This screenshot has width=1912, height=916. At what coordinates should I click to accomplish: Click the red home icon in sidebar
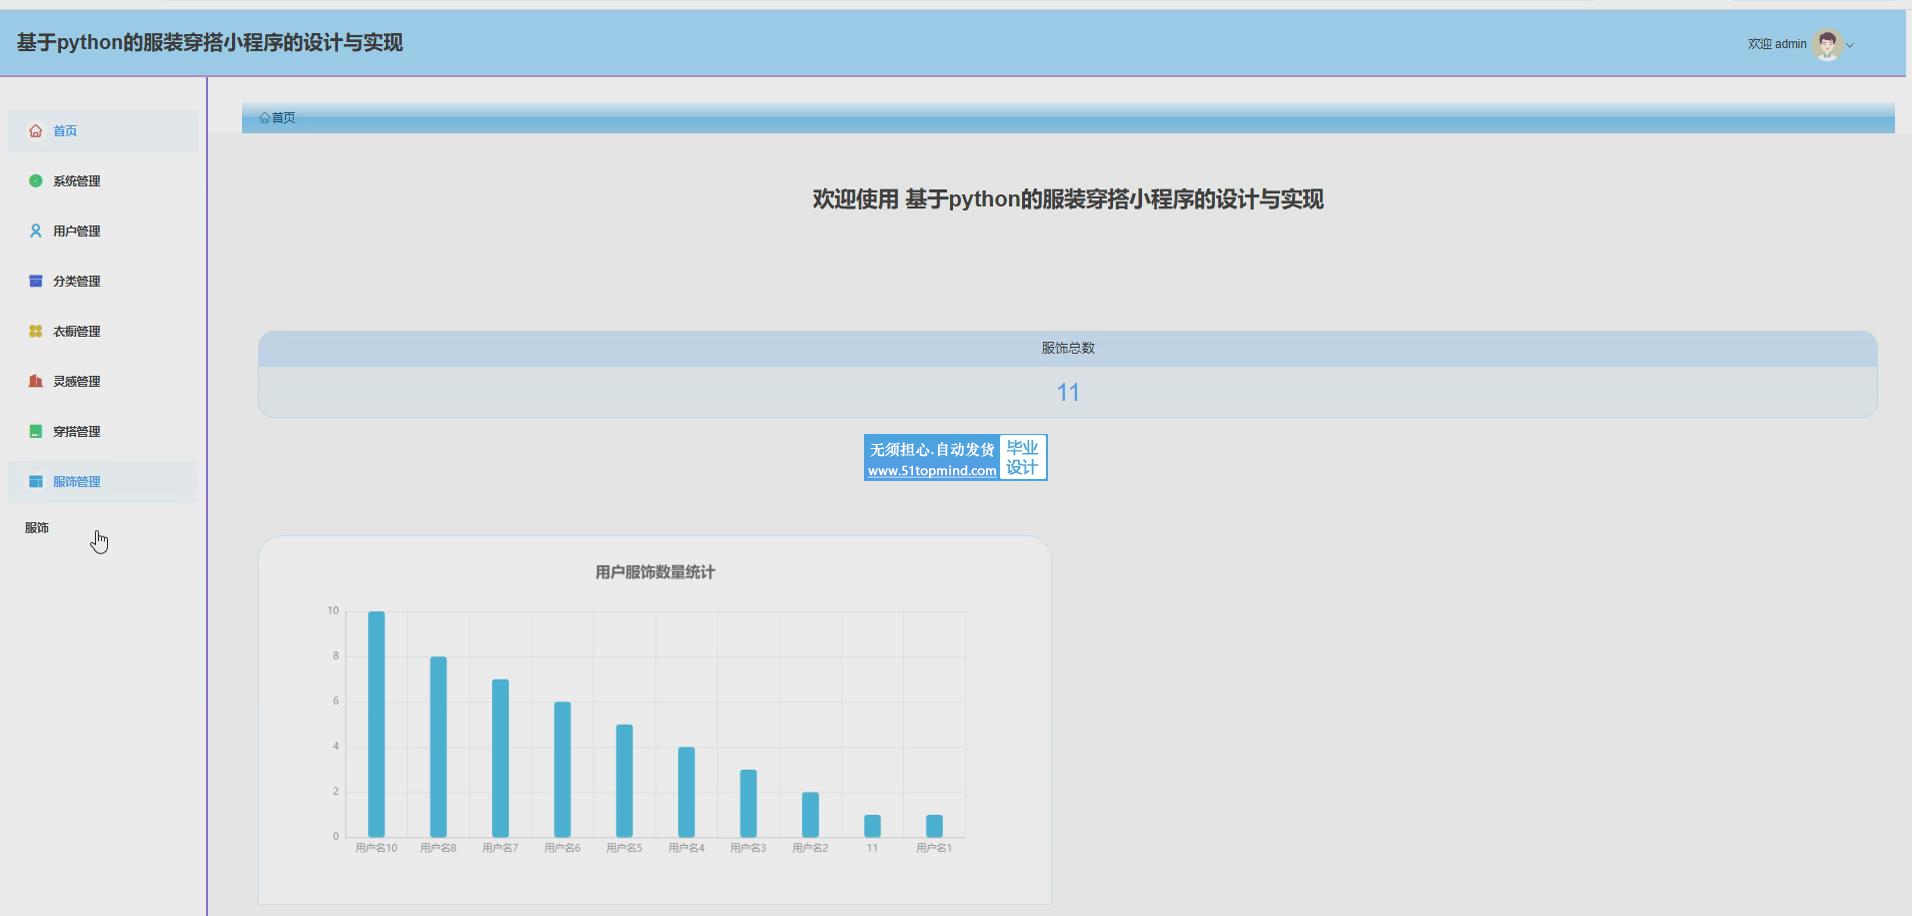[36, 131]
